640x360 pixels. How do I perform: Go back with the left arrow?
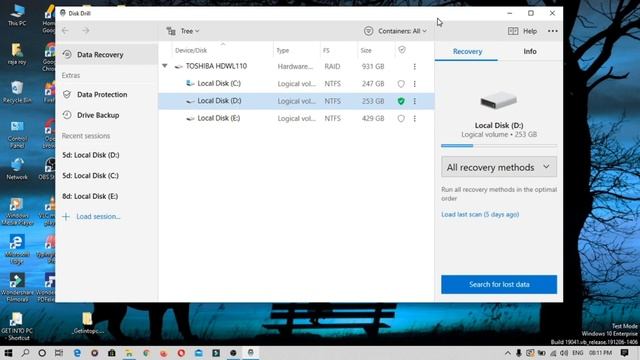click(65, 31)
